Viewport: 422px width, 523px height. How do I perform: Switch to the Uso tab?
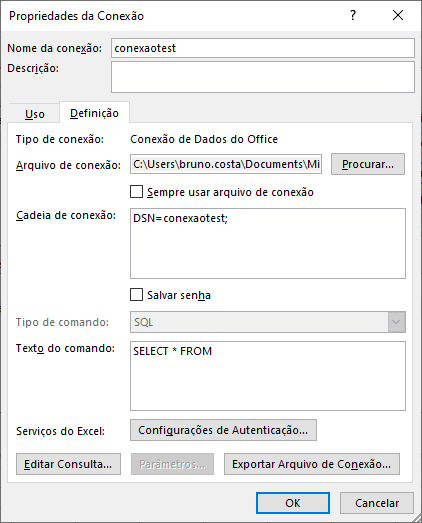point(35,114)
